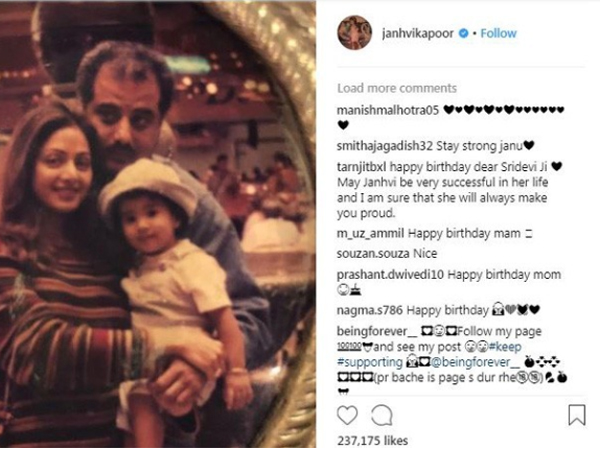Visit nagma.s786 commenter profile

point(370,310)
